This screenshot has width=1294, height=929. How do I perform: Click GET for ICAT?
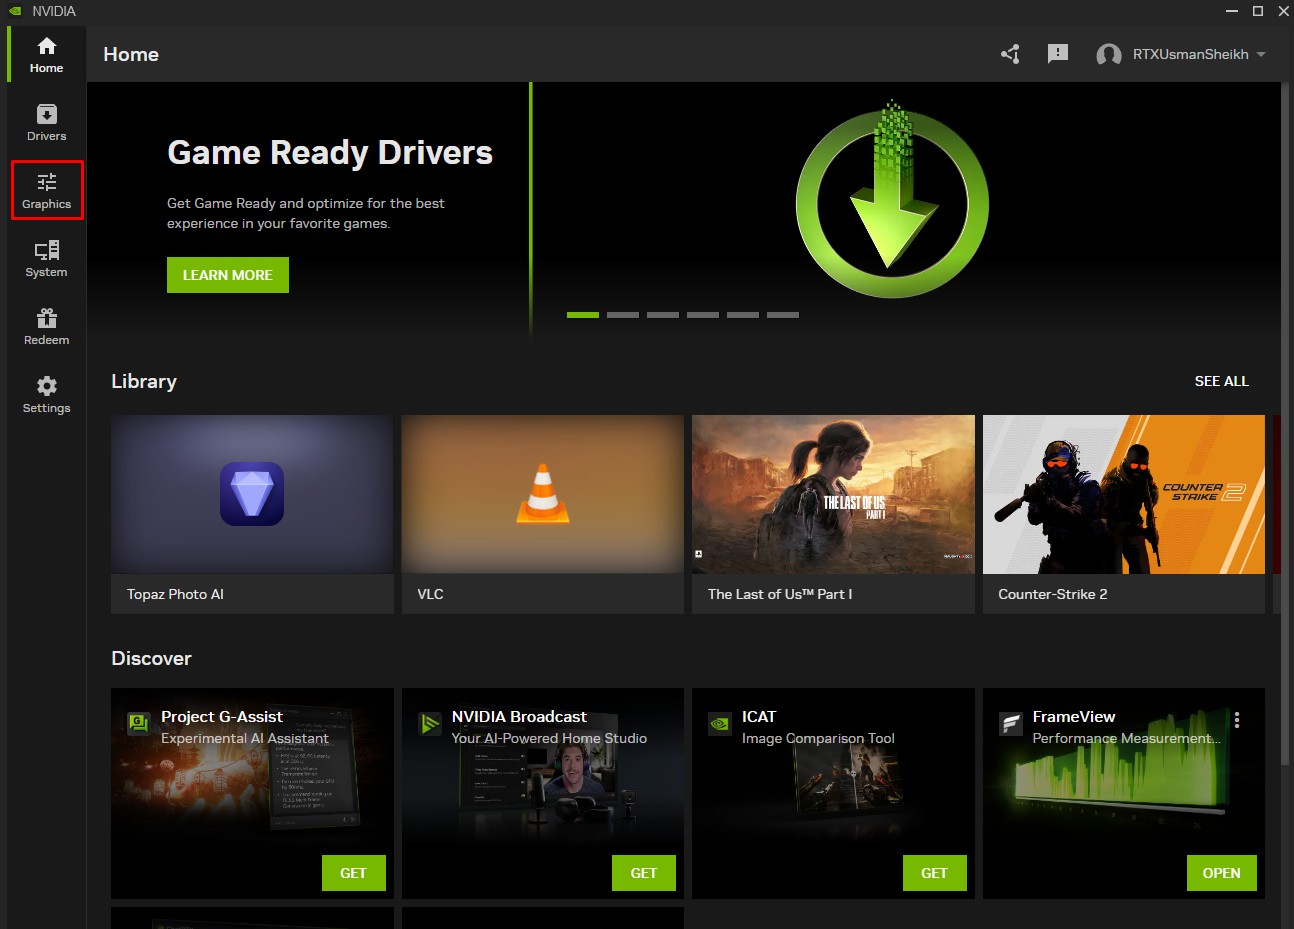[x=934, y=873]
